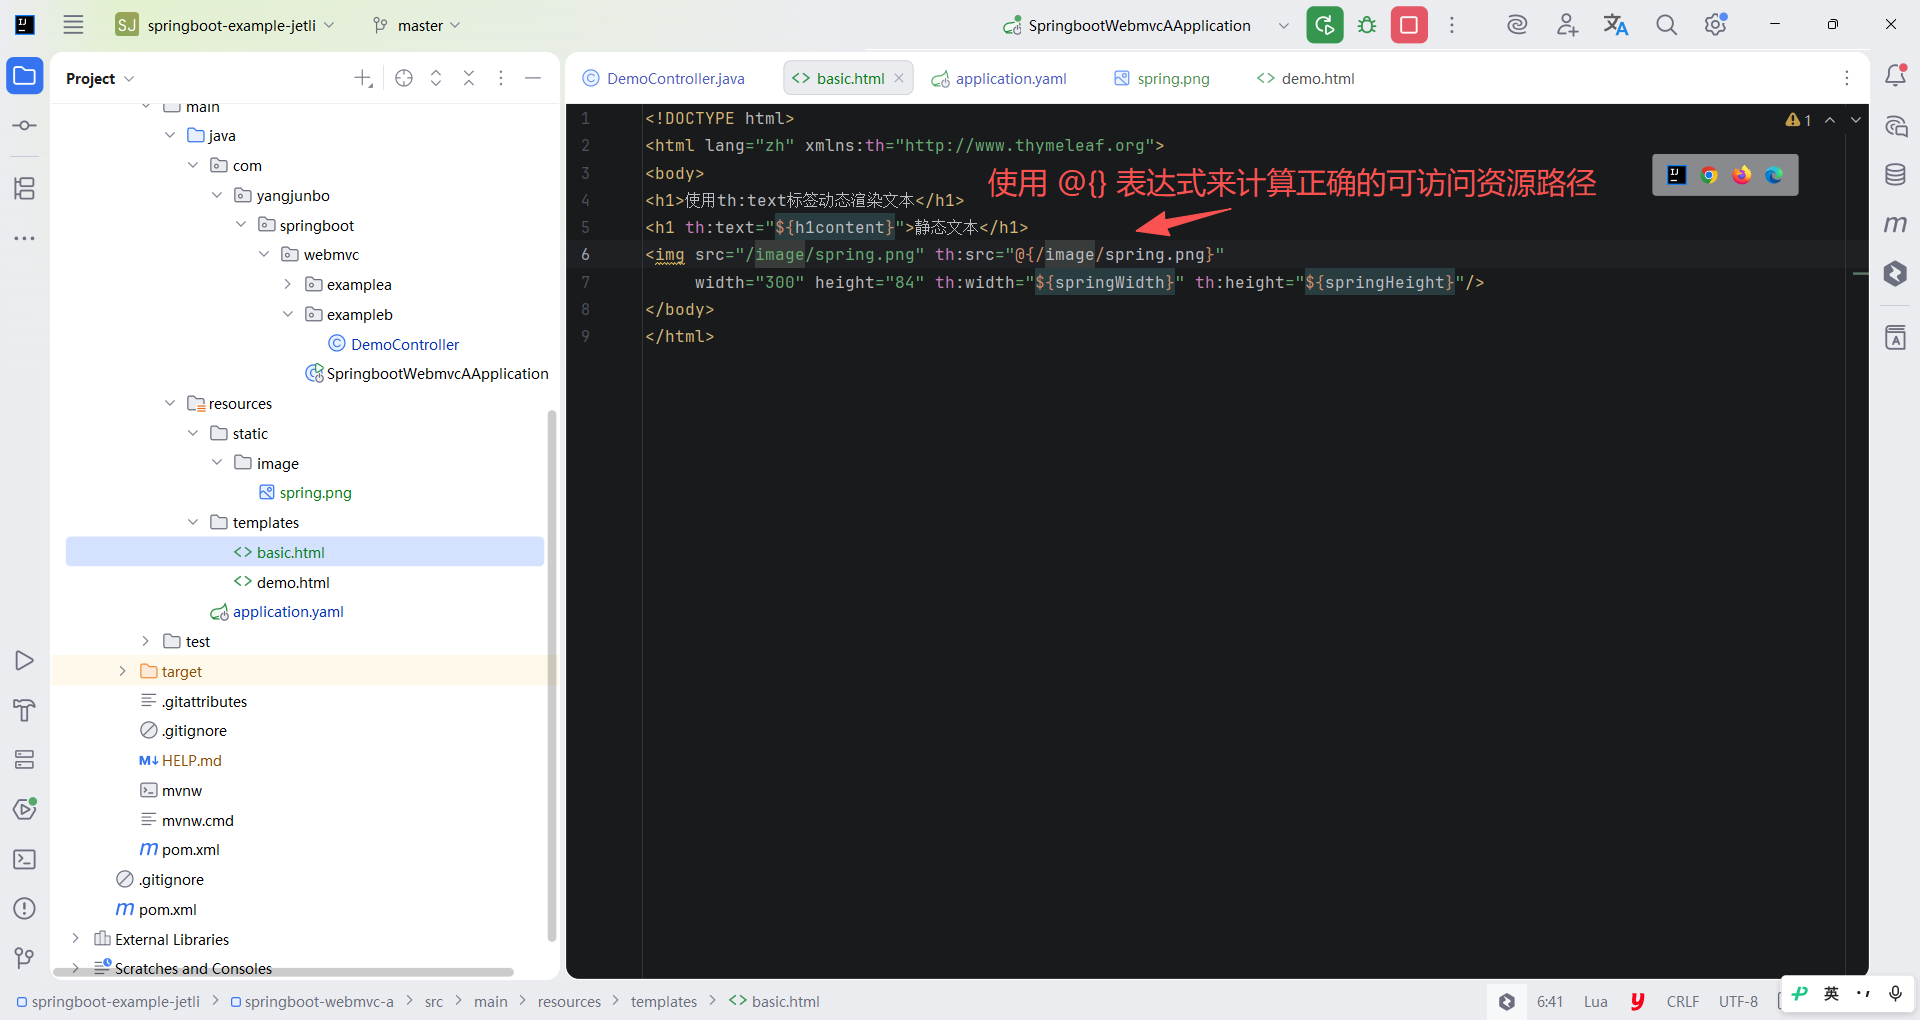Open the Project tool window icon
Screen dimensions: 1920x1020
[25, 76]
